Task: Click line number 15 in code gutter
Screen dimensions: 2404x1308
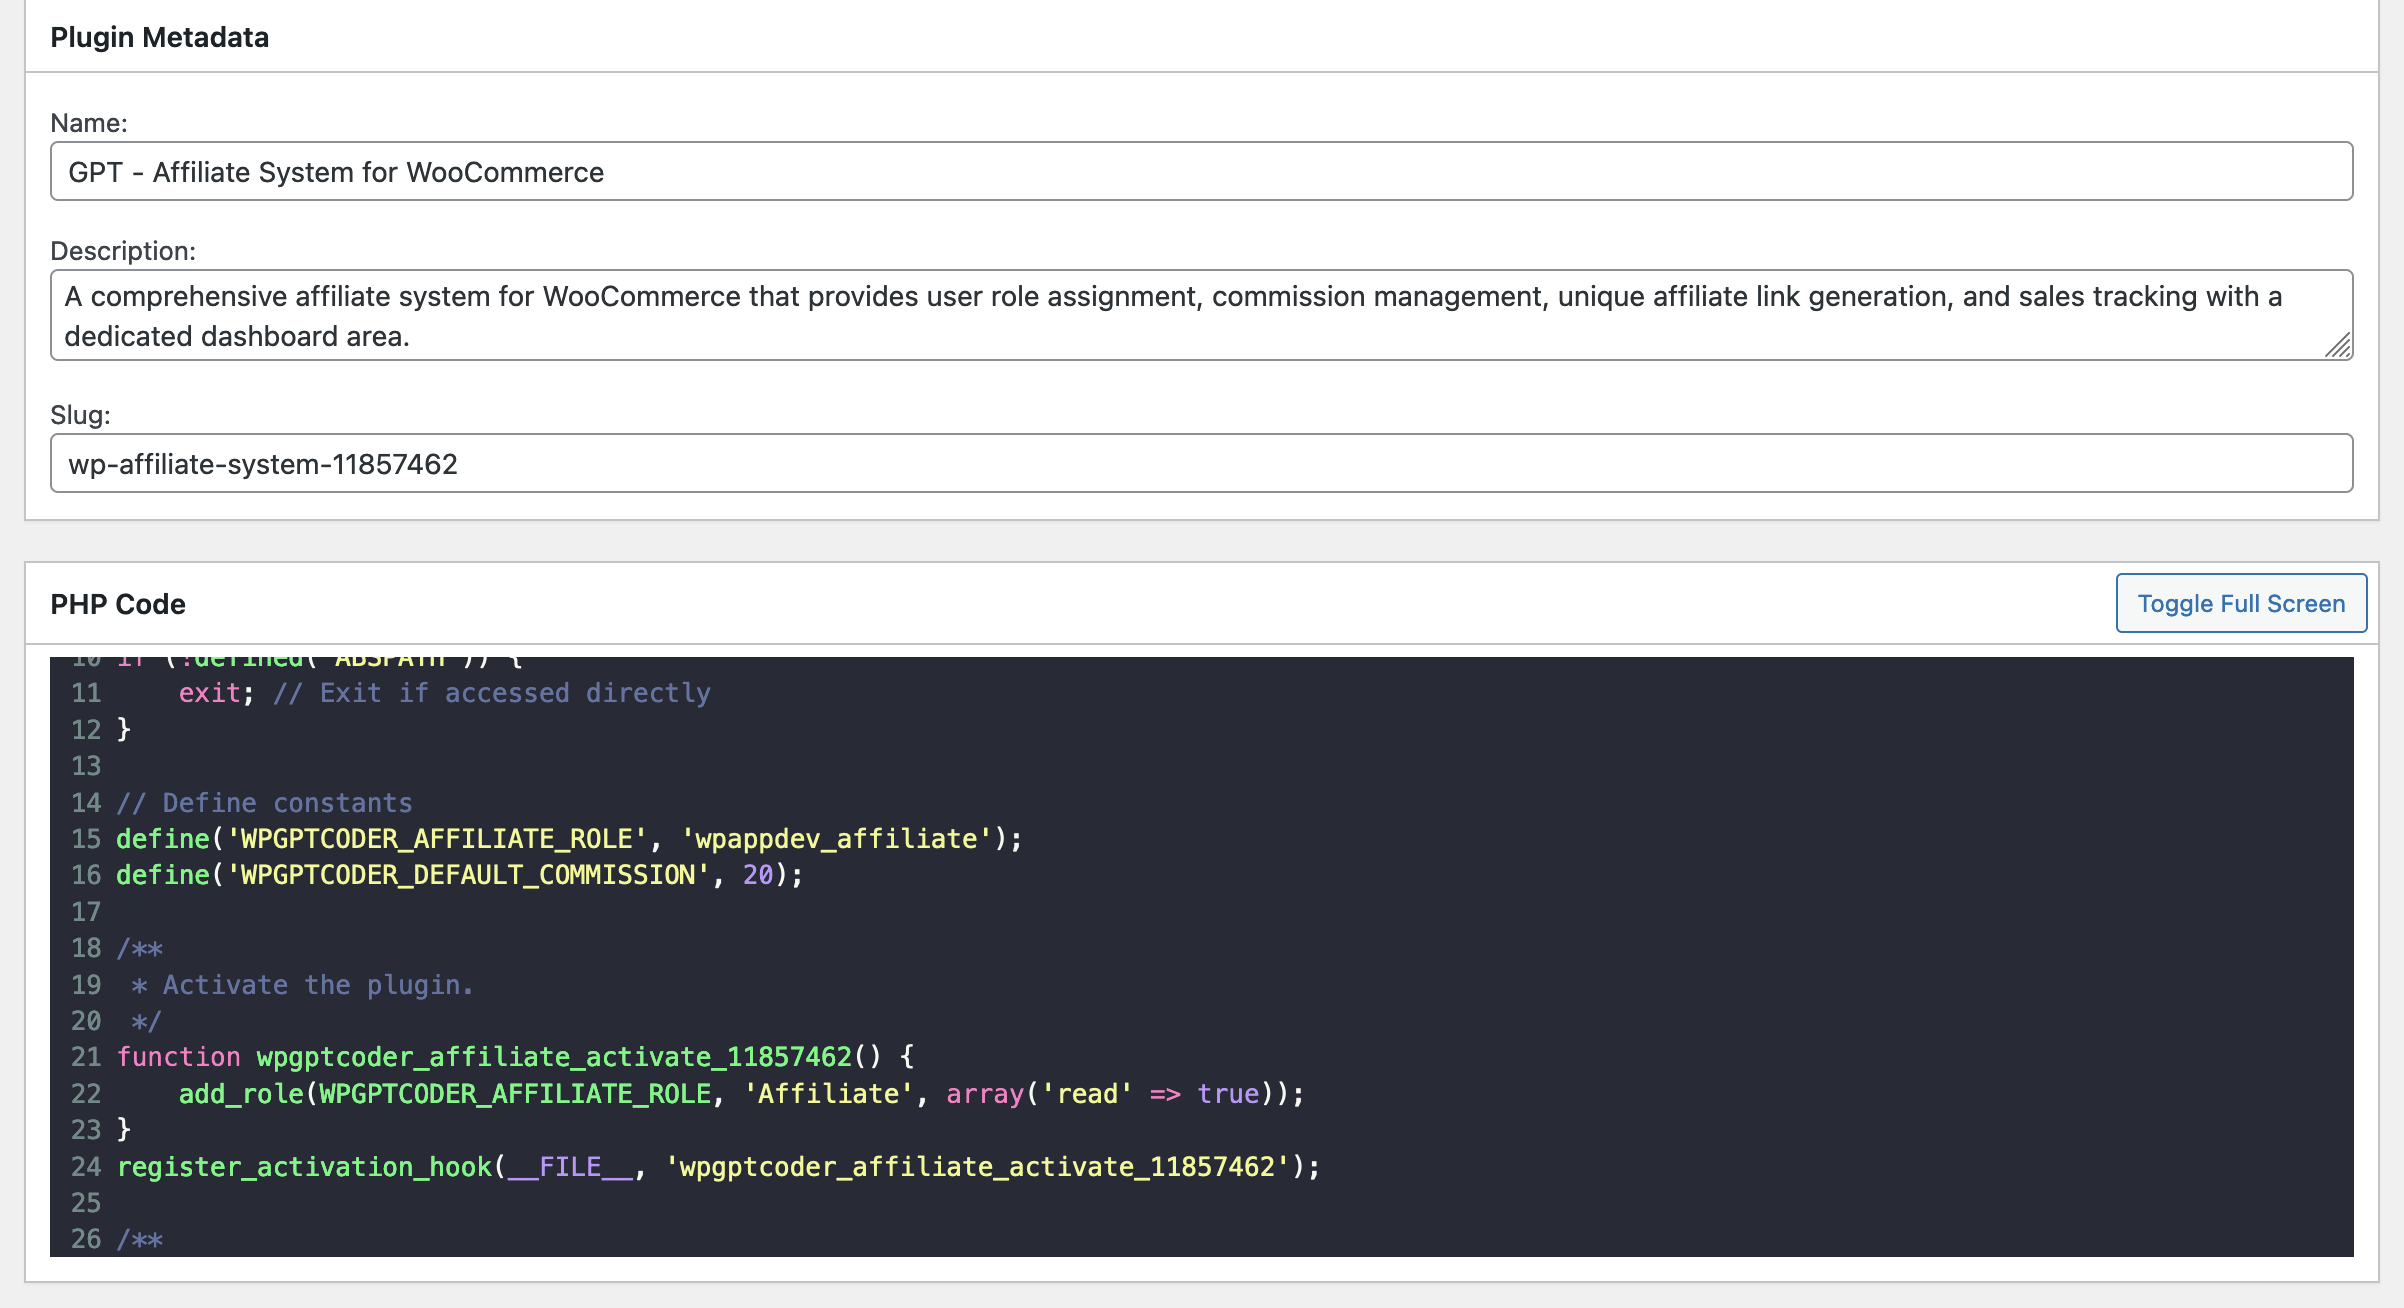Action: (x=86, y=839)
